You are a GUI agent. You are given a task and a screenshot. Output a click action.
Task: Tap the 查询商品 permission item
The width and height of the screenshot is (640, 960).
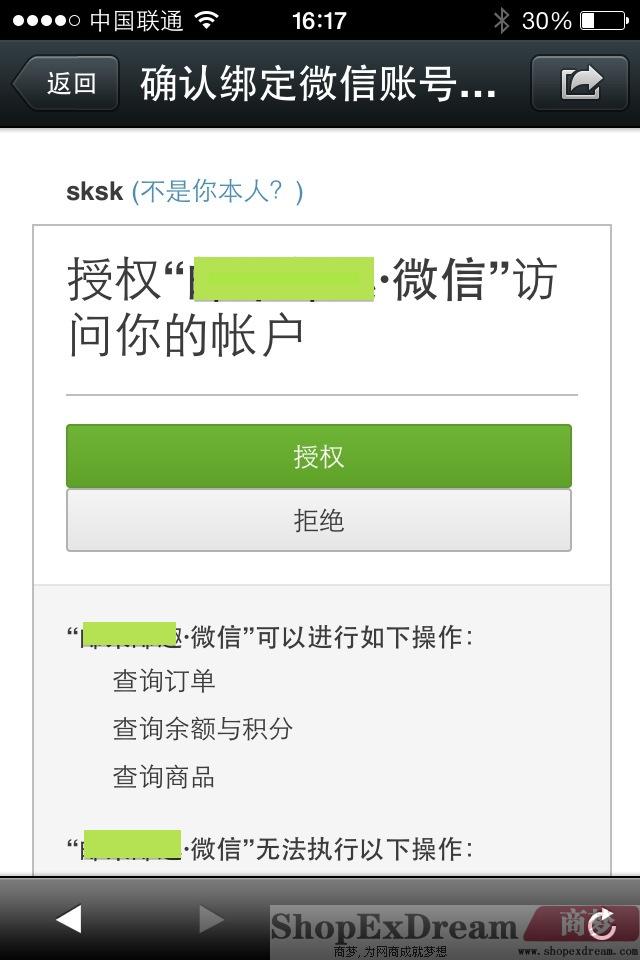(164, 776)
